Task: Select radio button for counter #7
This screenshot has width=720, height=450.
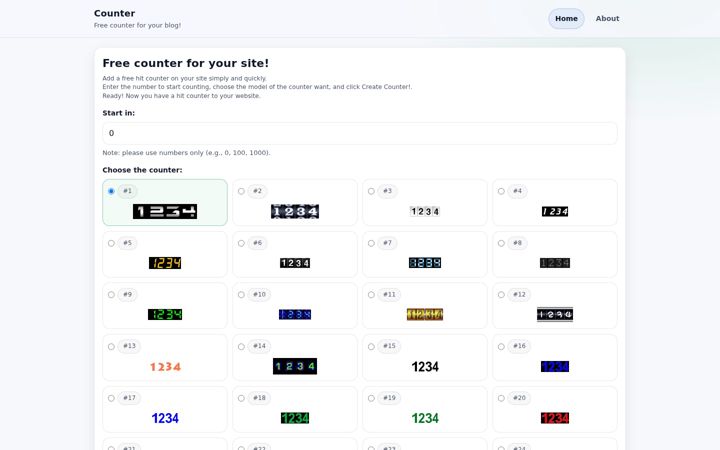Action: click(x=371, y=243)
